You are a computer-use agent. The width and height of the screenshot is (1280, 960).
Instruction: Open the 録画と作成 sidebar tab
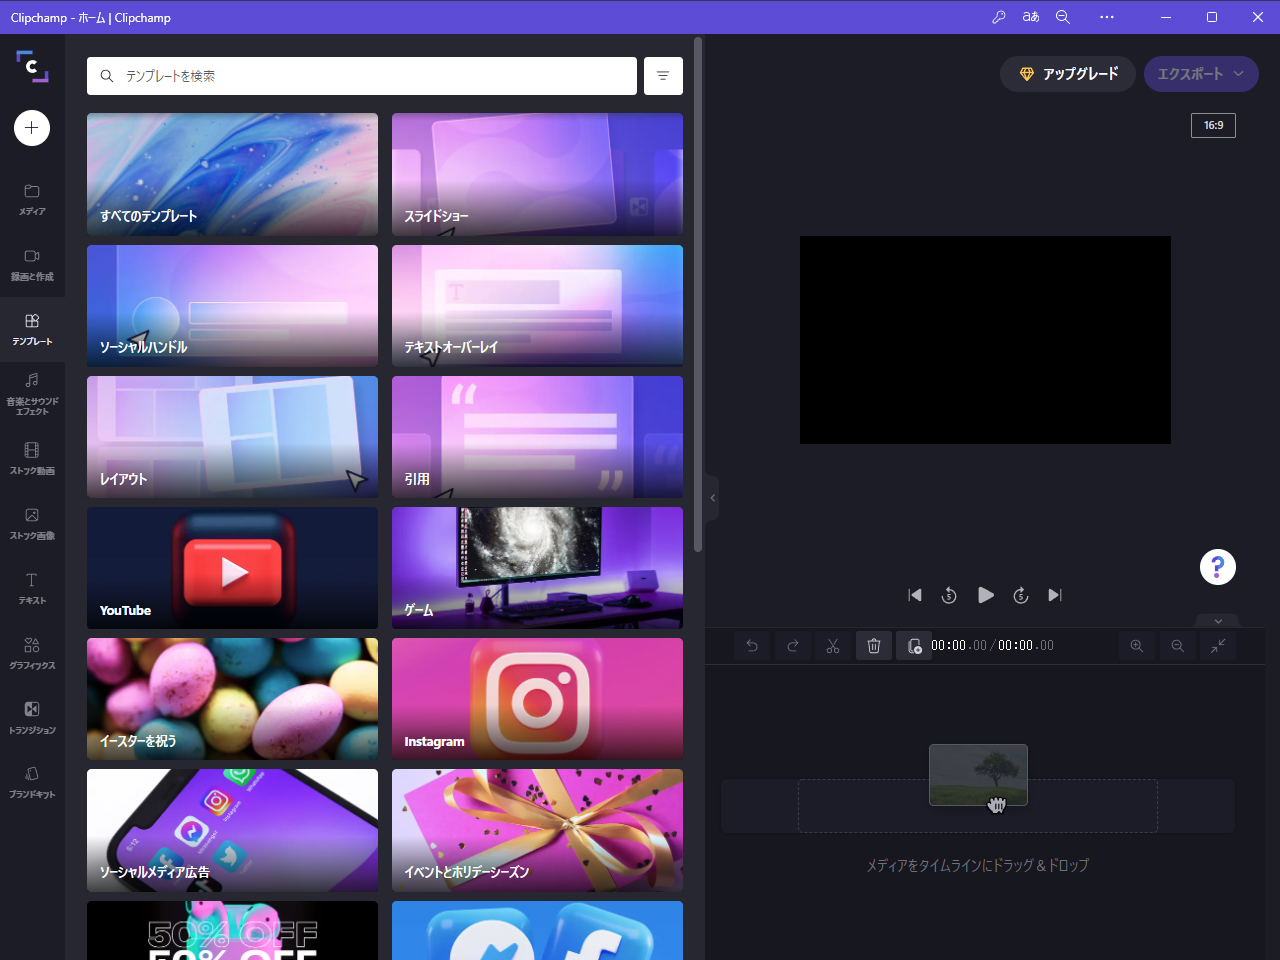point(32,264)
